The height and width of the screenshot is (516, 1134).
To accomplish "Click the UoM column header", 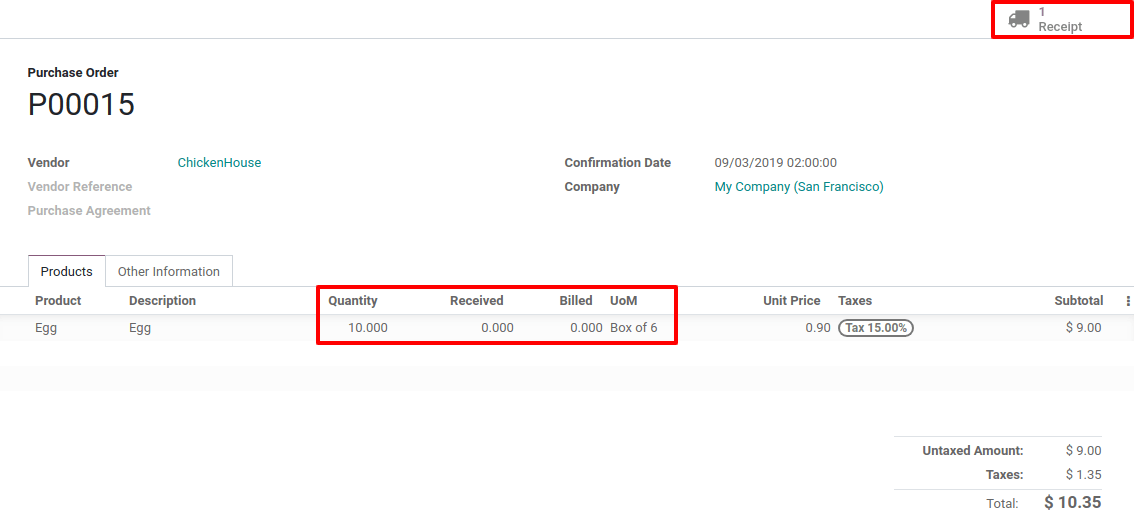I will [623, 301].
